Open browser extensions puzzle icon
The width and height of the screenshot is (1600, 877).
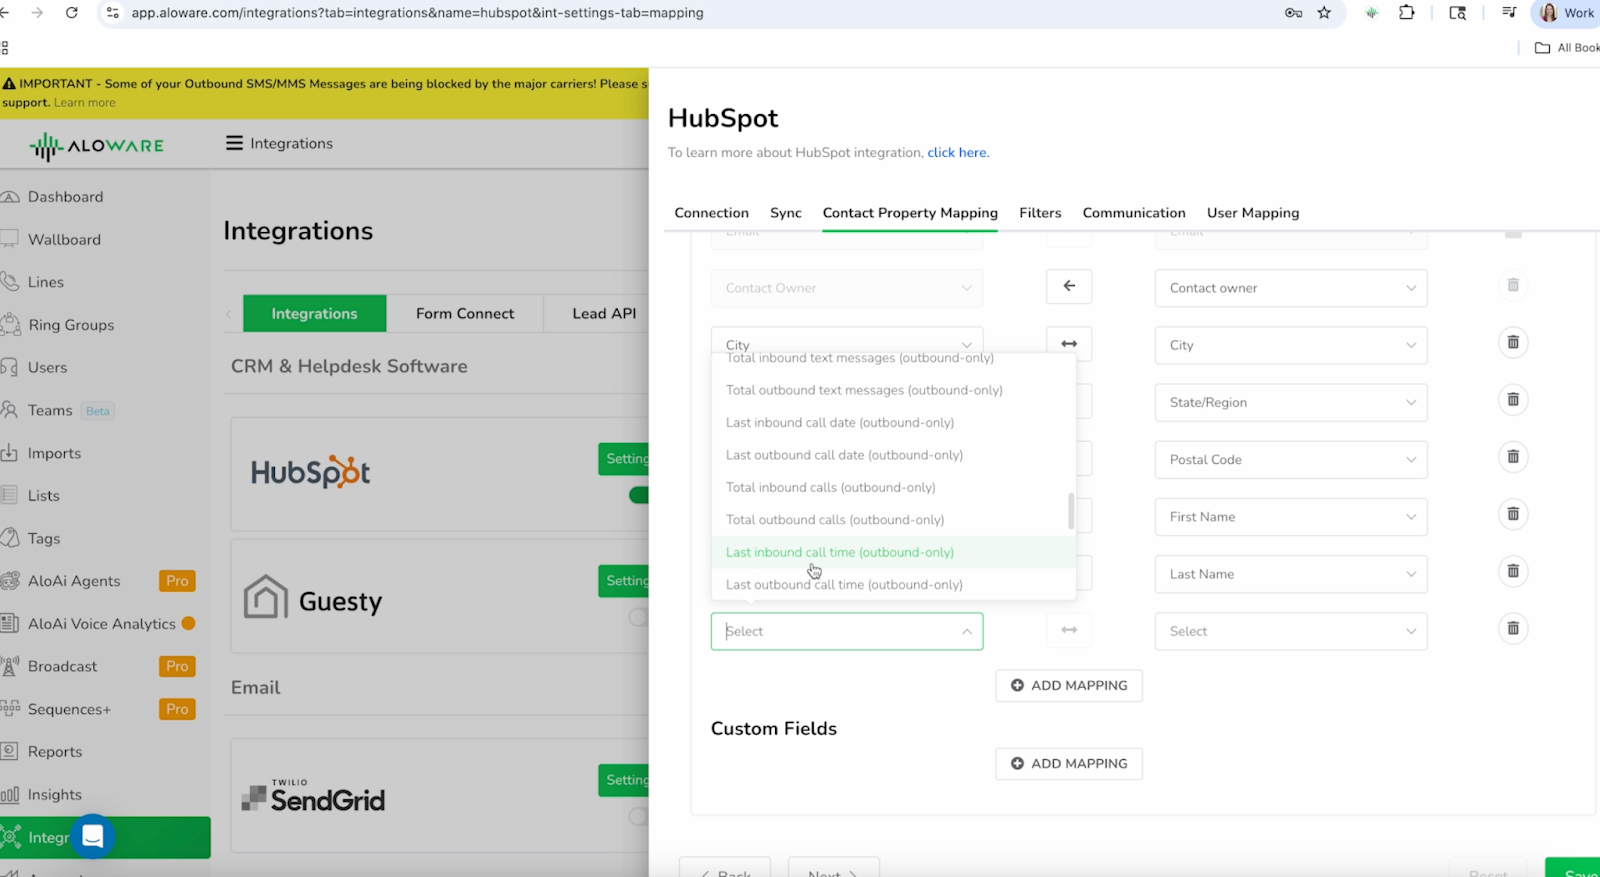click(1406, 13)
